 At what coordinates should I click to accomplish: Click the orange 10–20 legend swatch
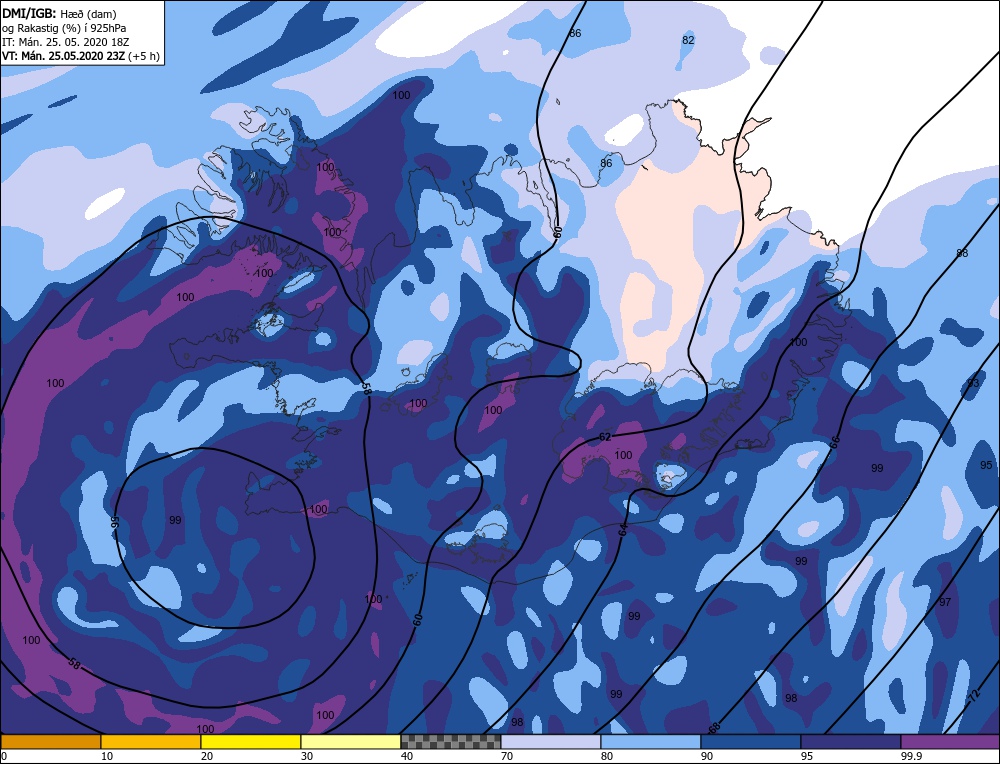(x=151, y=741)
